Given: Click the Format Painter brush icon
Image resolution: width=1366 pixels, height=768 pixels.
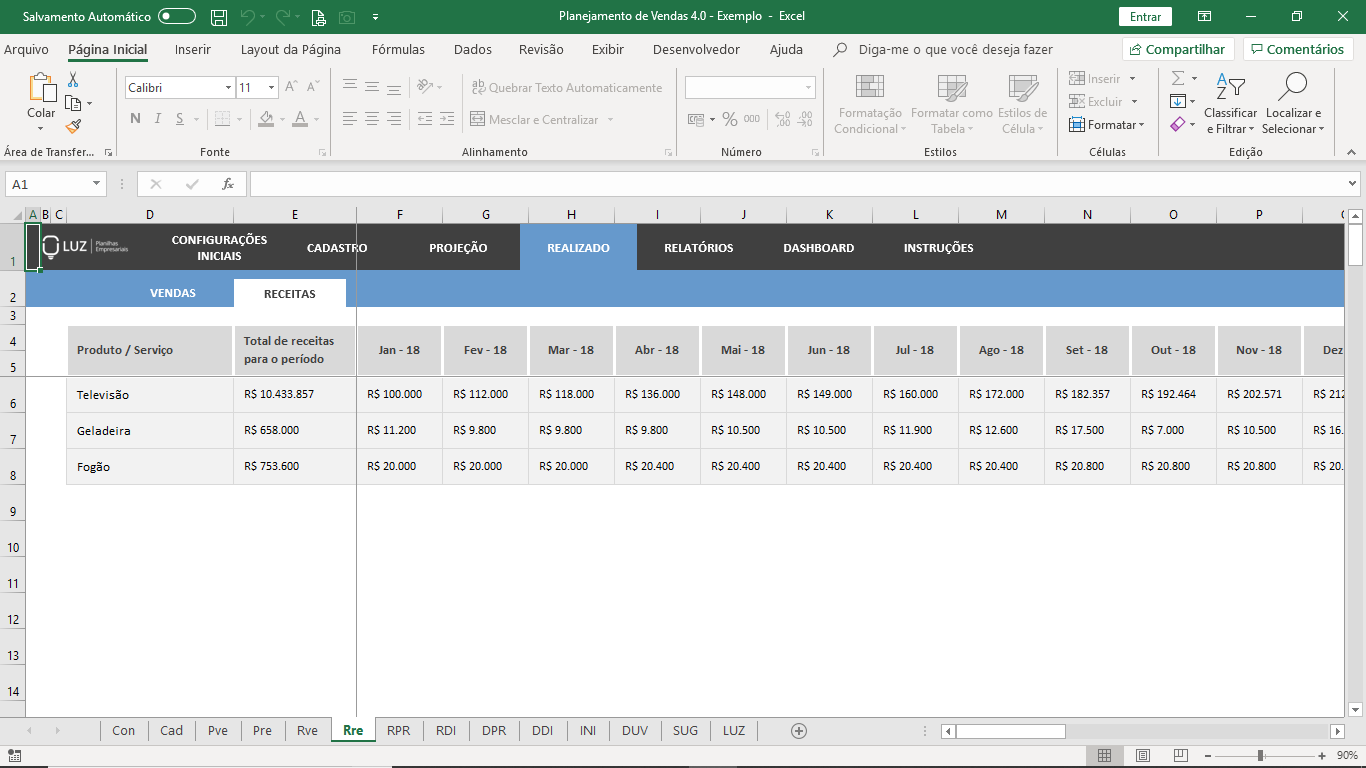Looking at the screenshot, I should [73, 127].
